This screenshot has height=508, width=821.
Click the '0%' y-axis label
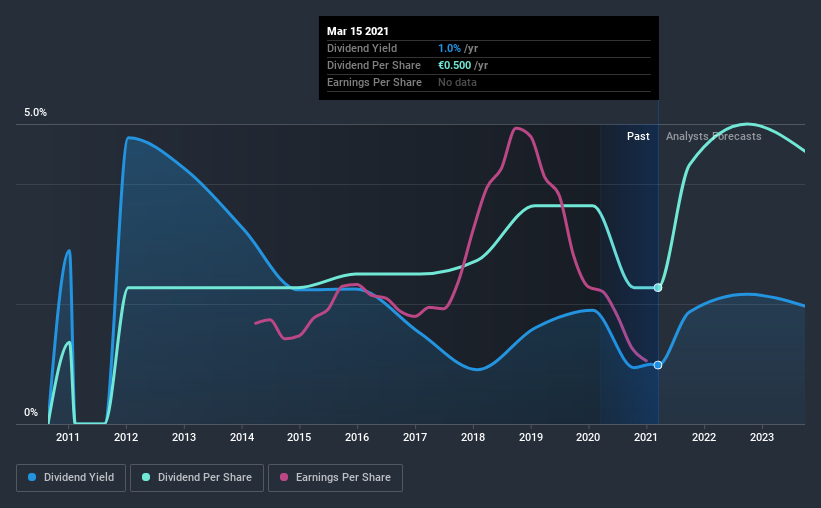[x=31, y=413]
